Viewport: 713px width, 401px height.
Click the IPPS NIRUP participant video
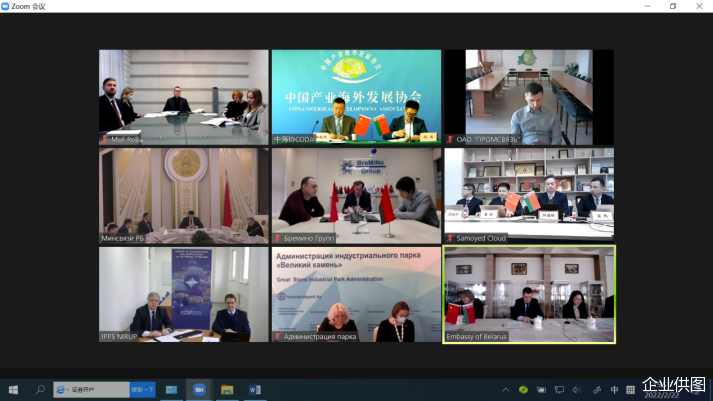(184, 294)
